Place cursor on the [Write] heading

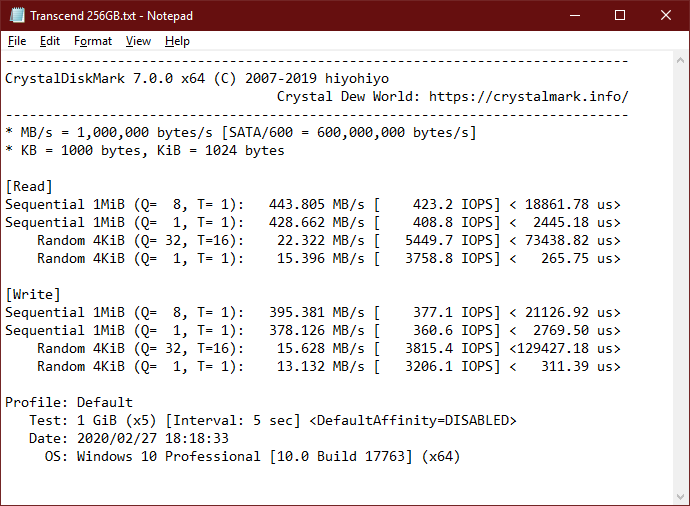(x=33, y=294)
